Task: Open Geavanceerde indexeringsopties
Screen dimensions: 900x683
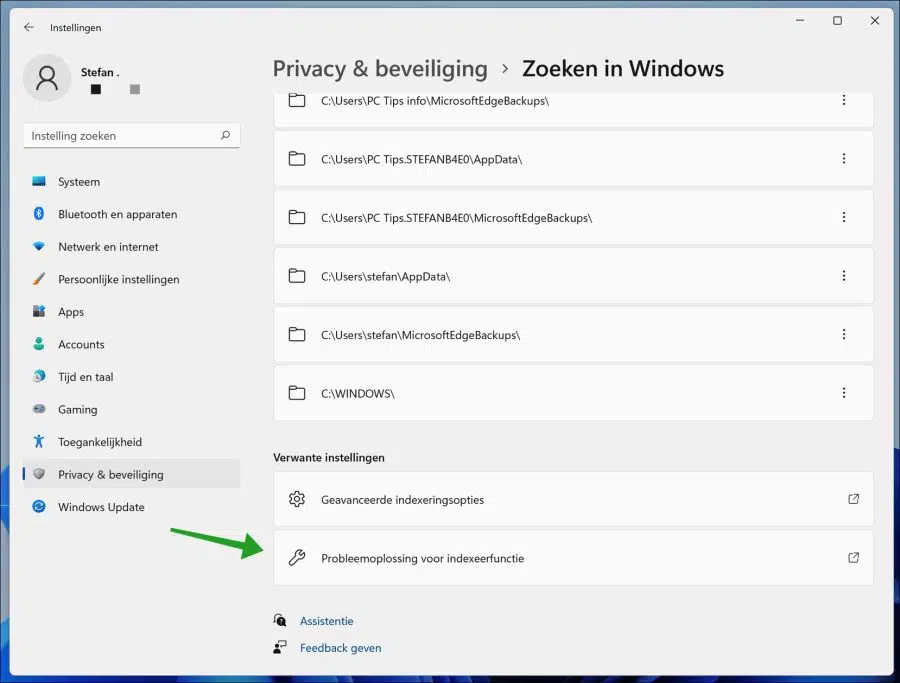Action: click(573, 499)
